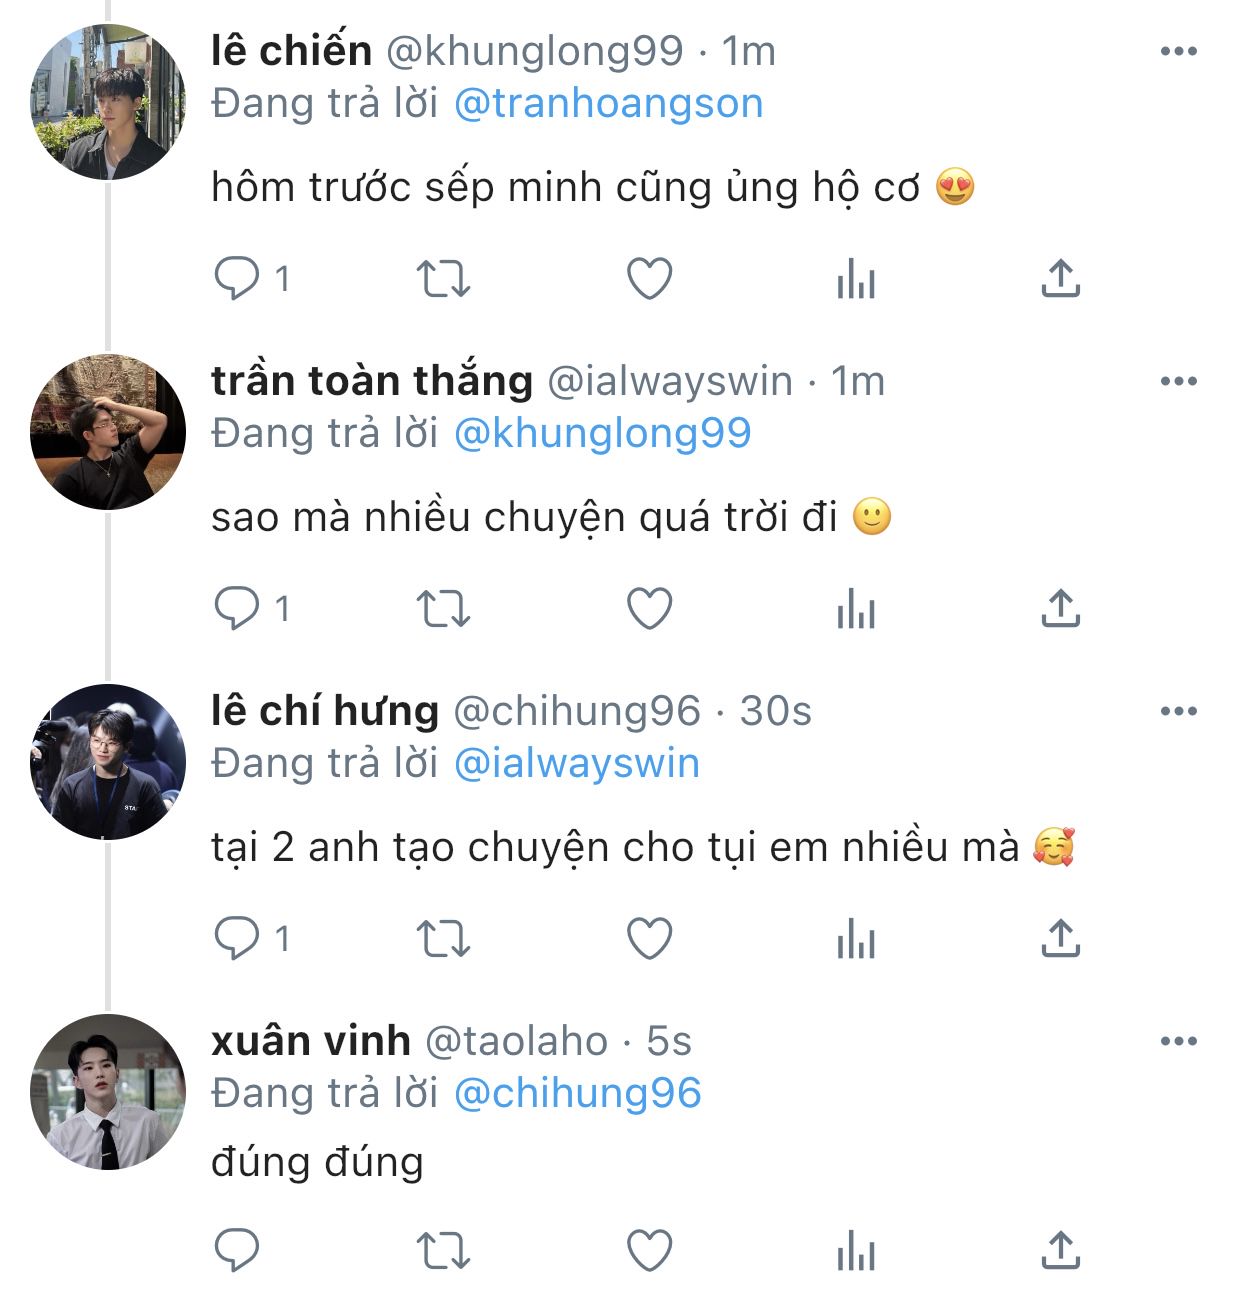1242x1294 pixels.
Task: Share xuân vinh's tweet
Action: tap(1060, 1251)
